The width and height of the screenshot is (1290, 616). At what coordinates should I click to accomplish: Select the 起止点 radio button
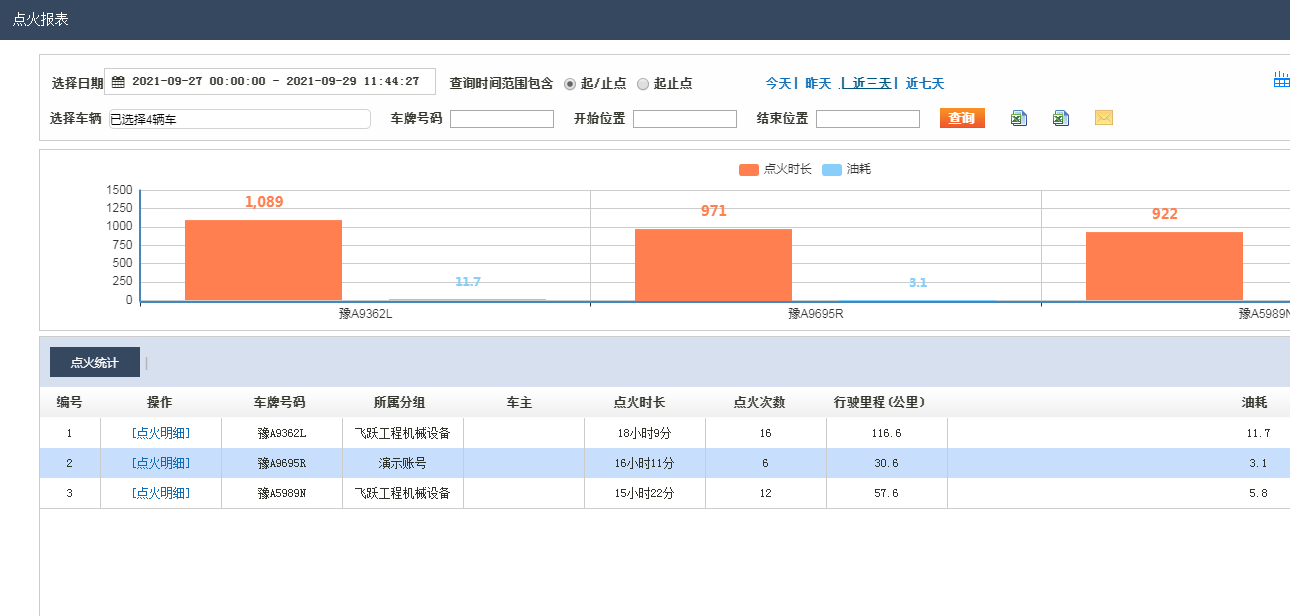click(643, 84)
